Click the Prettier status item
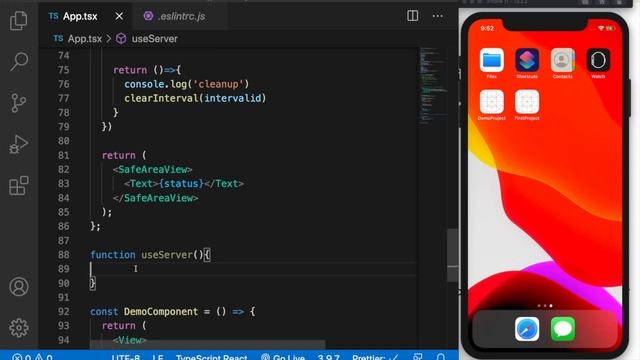Viewport: 640px width, 360px height. [x=375, y=357]
